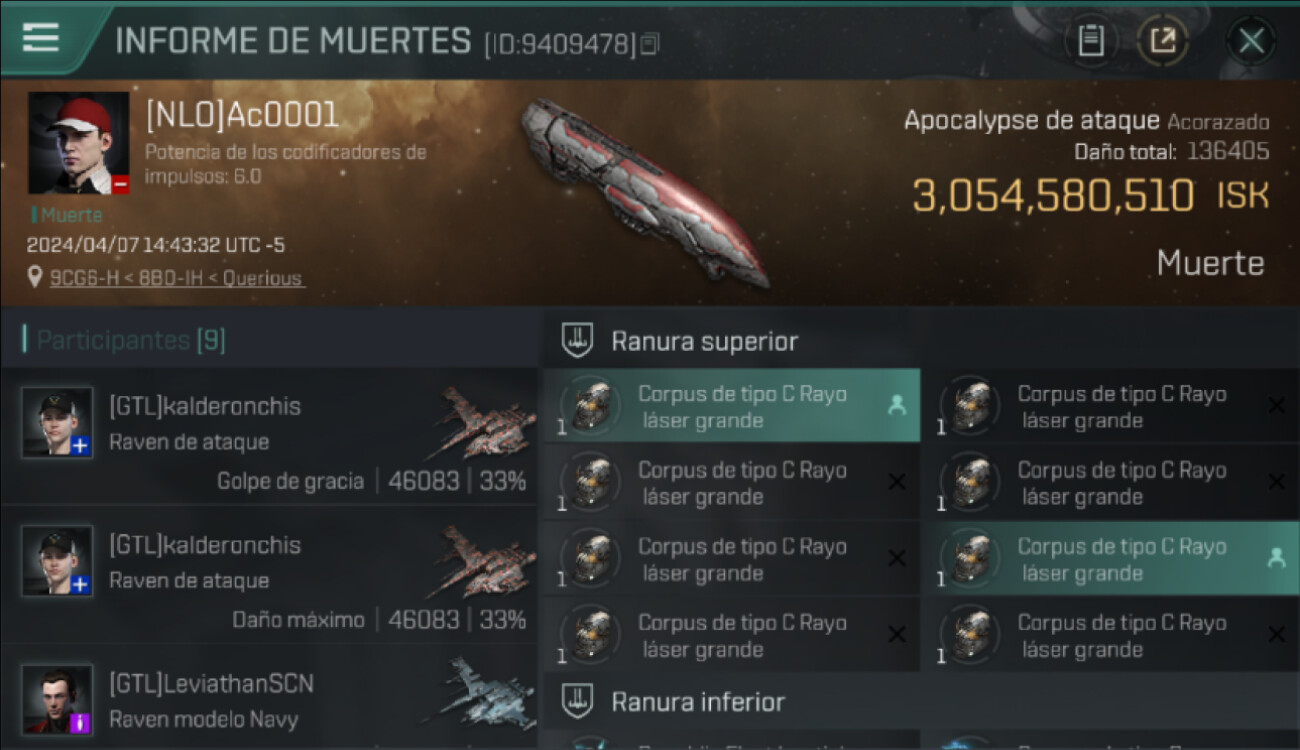Select highlighted Corpus laser in right column
Viewport: 1300px width, 750px height.
(1118, 559)
